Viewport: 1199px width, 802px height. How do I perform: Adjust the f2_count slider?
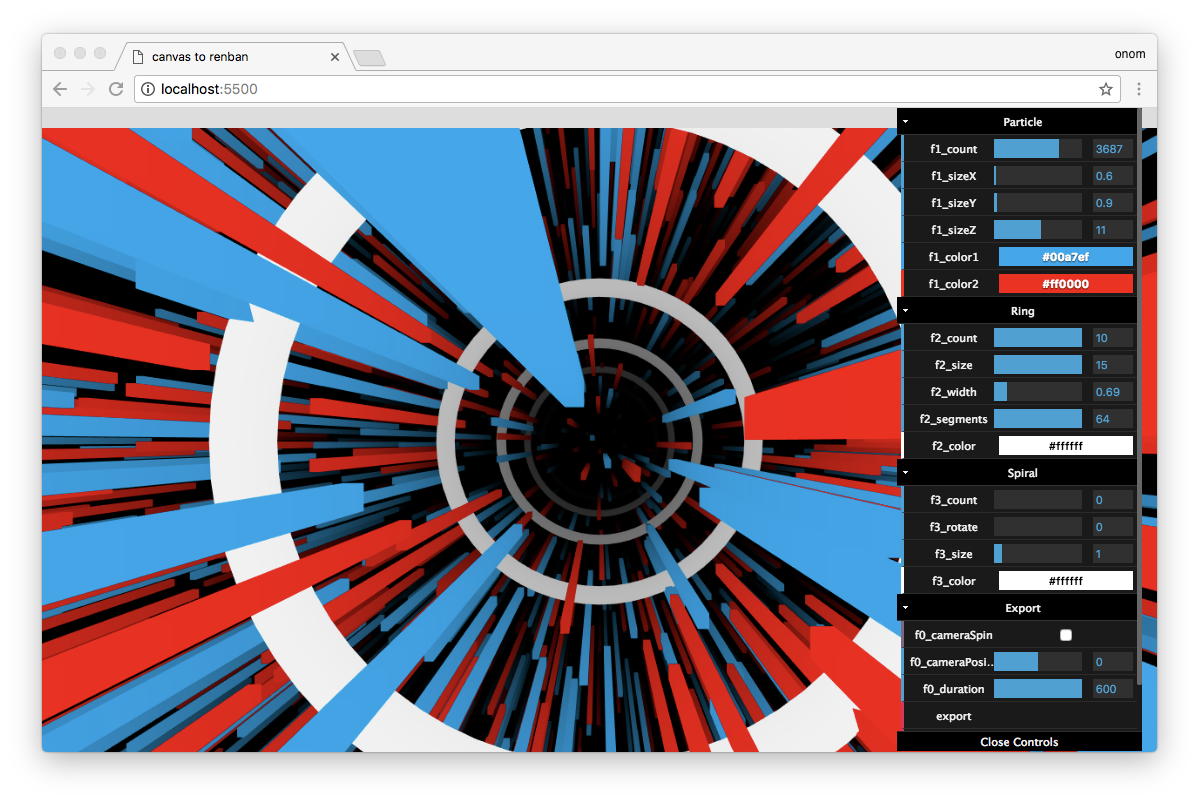point(1038,338)
